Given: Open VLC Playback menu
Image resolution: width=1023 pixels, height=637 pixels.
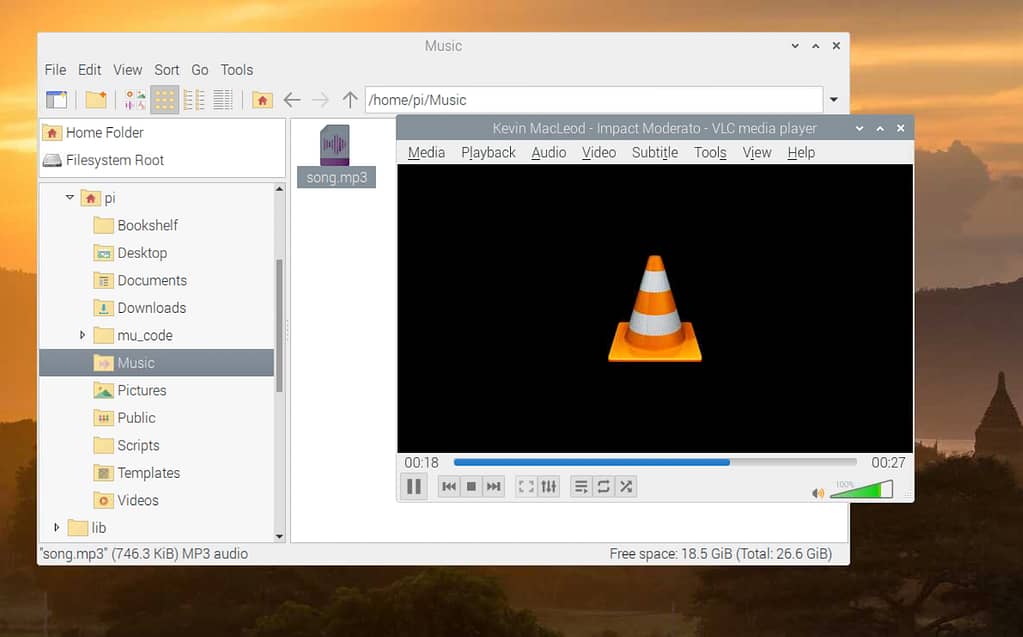Looking at the screenshot, I should coord(488,152).
